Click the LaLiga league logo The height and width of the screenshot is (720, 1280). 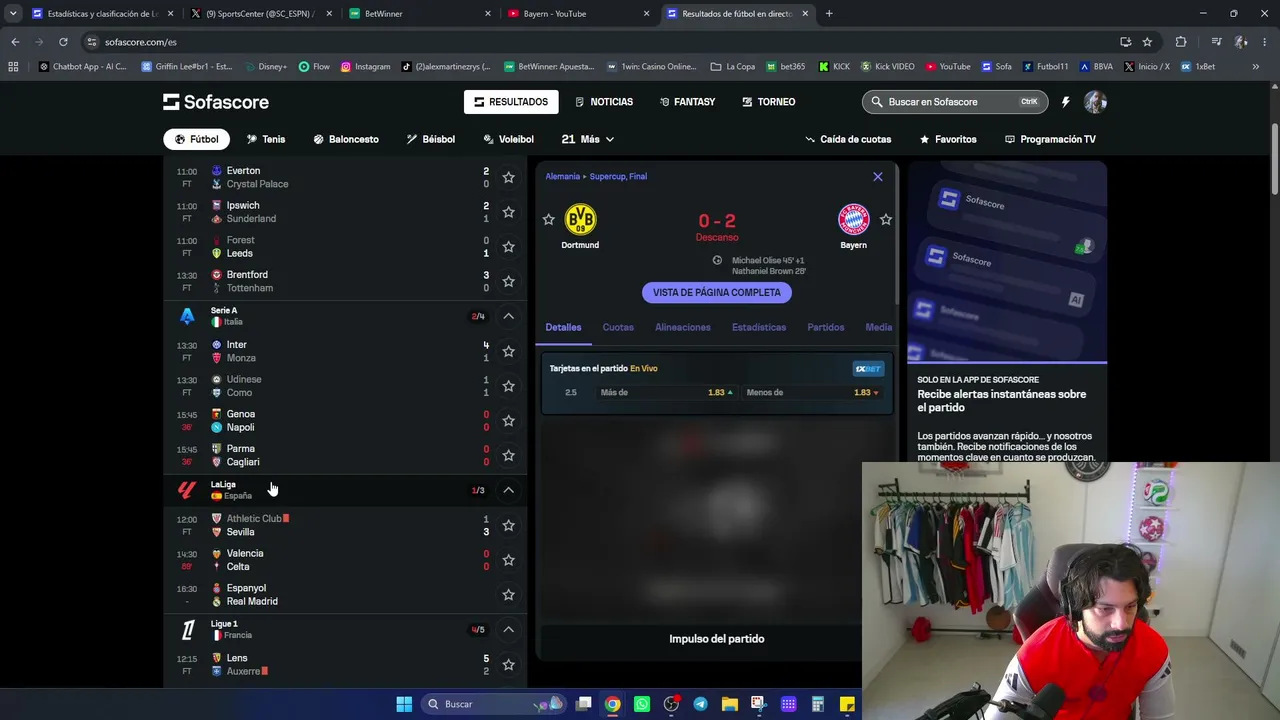pyautogui.click(x=187, y=490)
